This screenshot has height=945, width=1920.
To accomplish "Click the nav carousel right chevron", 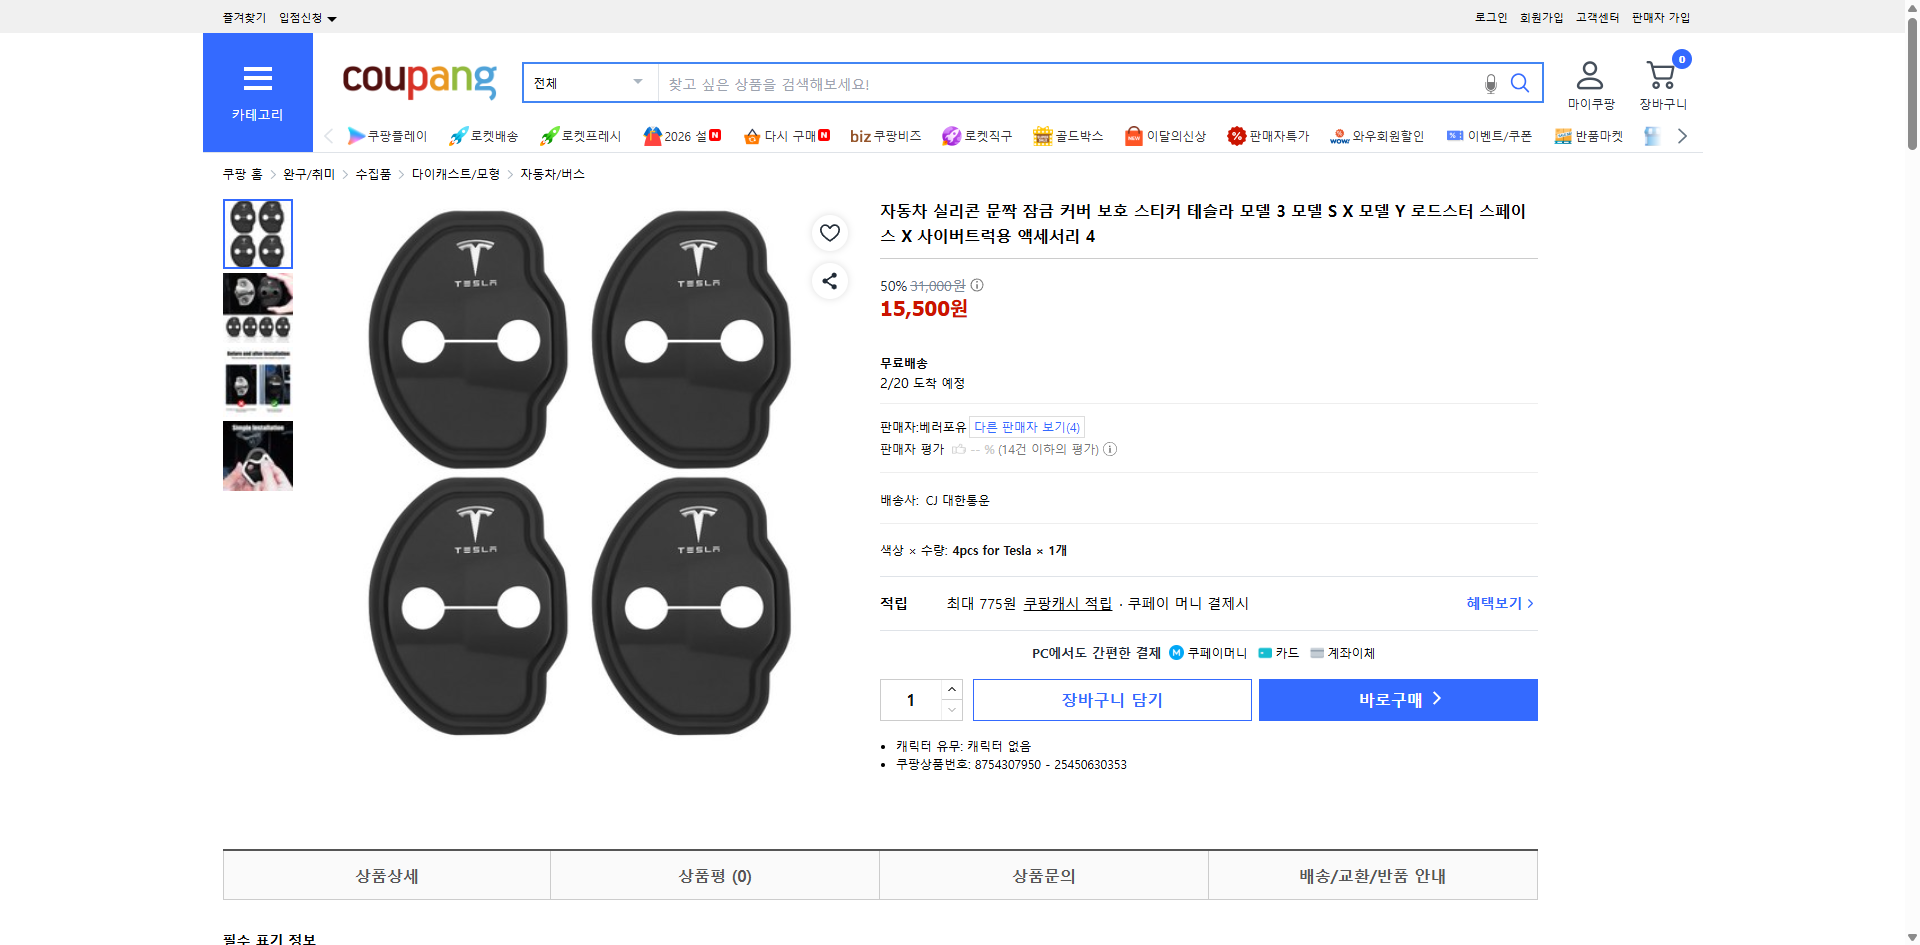I will [x=1683, y=136].
